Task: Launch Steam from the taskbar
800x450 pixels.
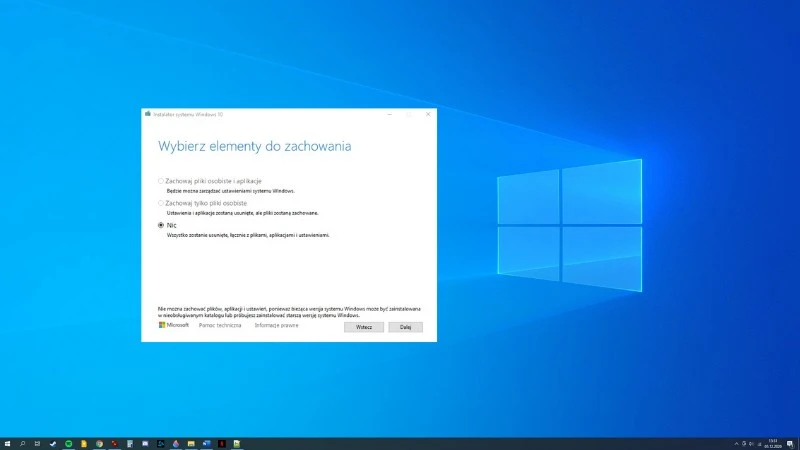Action: click(53, 444)
